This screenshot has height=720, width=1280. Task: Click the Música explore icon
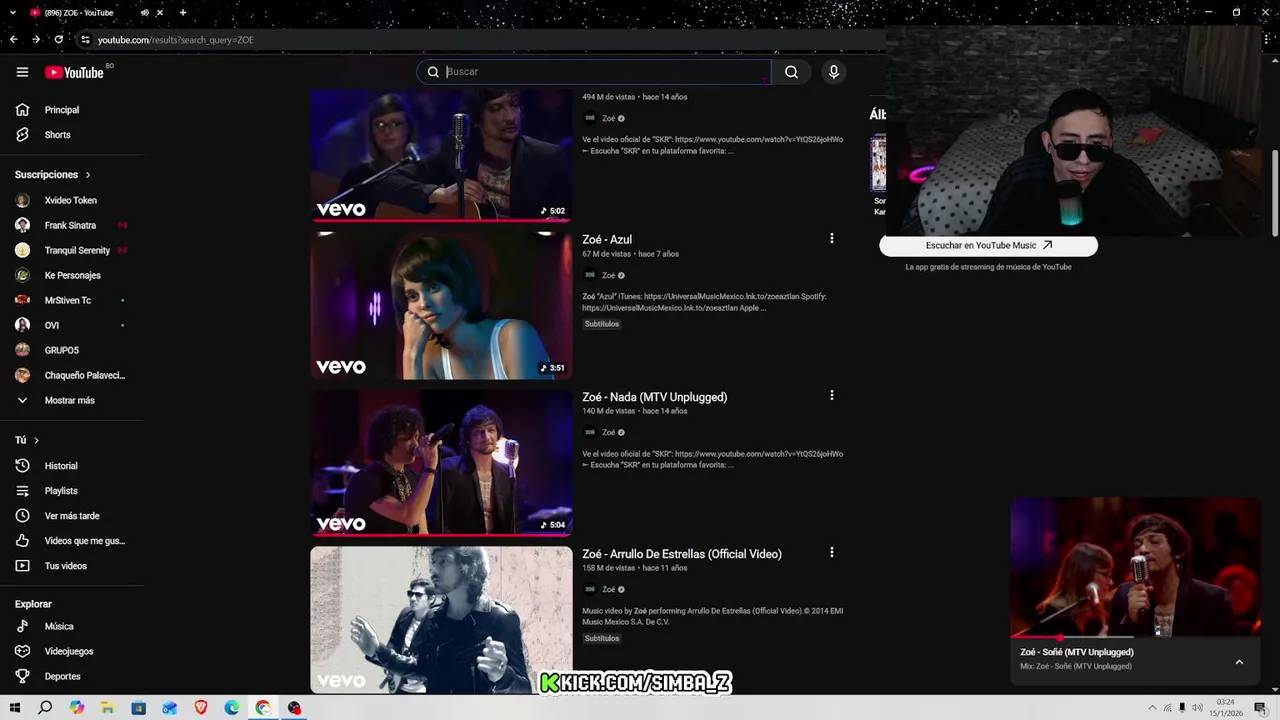pyautogui.click(x=22, y=626)
